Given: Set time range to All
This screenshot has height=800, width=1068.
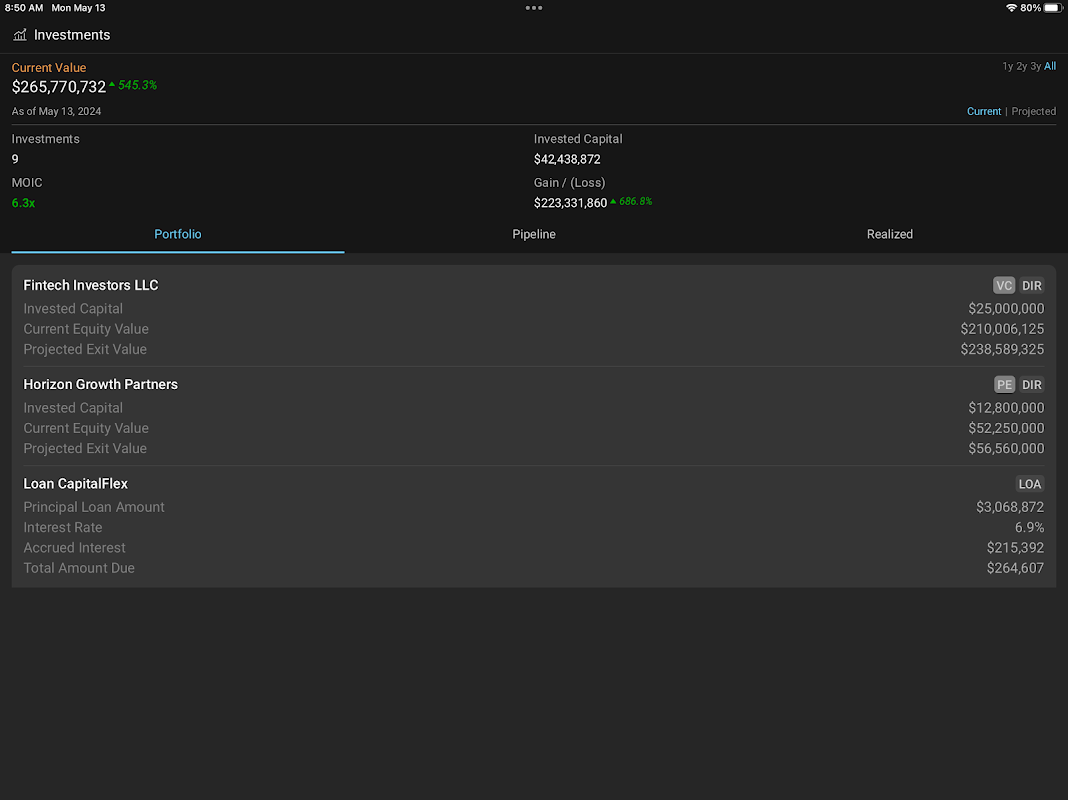Looking at the screenshot, I should [x=1050, y=66].
